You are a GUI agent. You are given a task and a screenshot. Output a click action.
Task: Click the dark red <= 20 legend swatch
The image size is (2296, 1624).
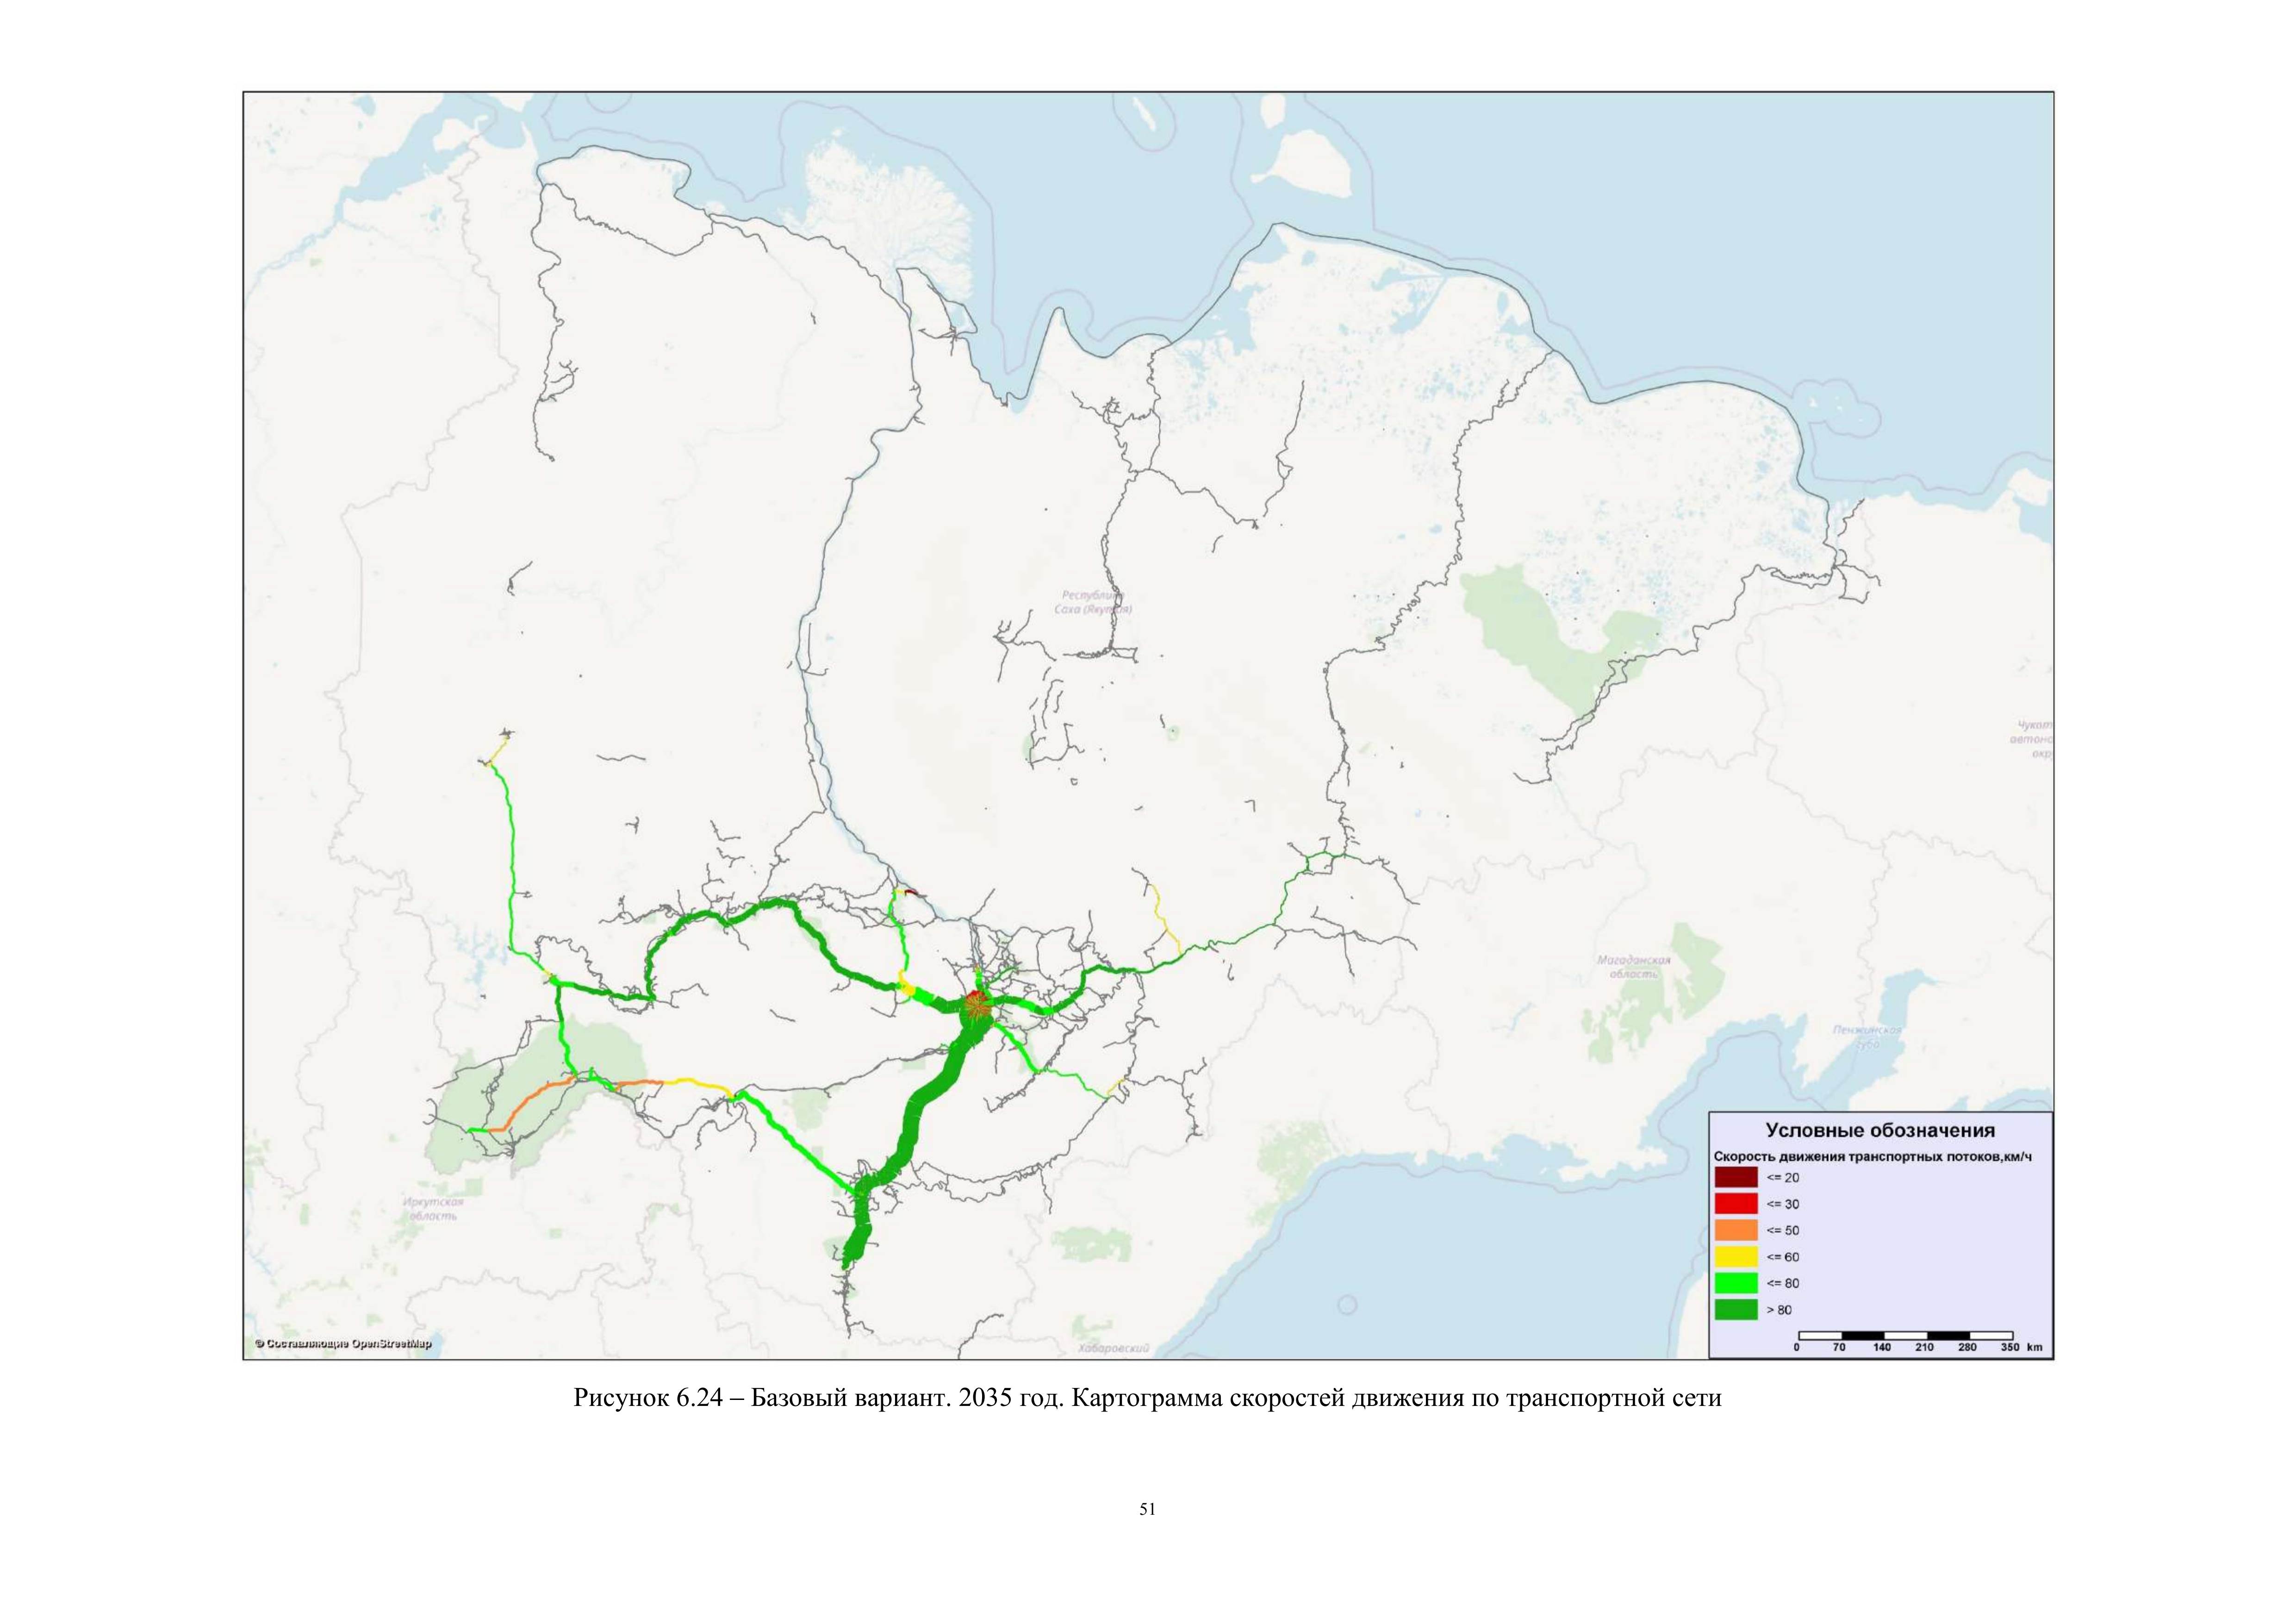[x=1735, y=1177]
